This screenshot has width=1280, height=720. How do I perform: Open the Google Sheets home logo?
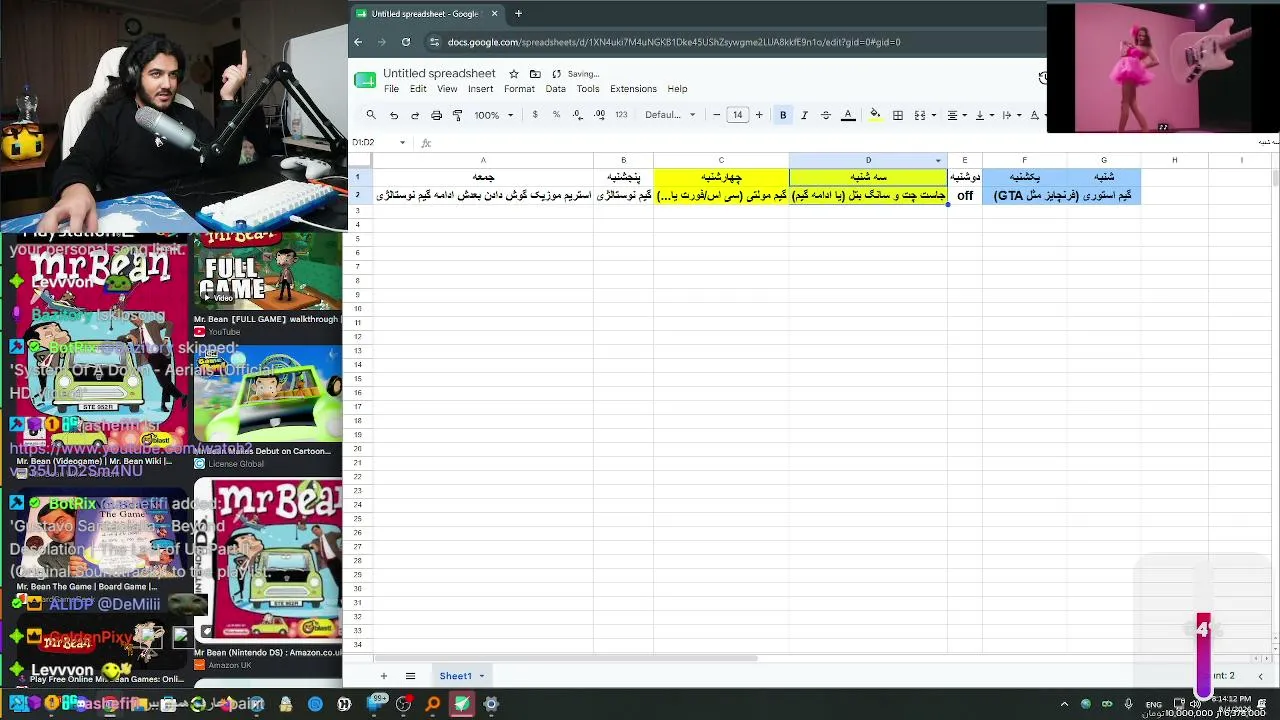366,80
